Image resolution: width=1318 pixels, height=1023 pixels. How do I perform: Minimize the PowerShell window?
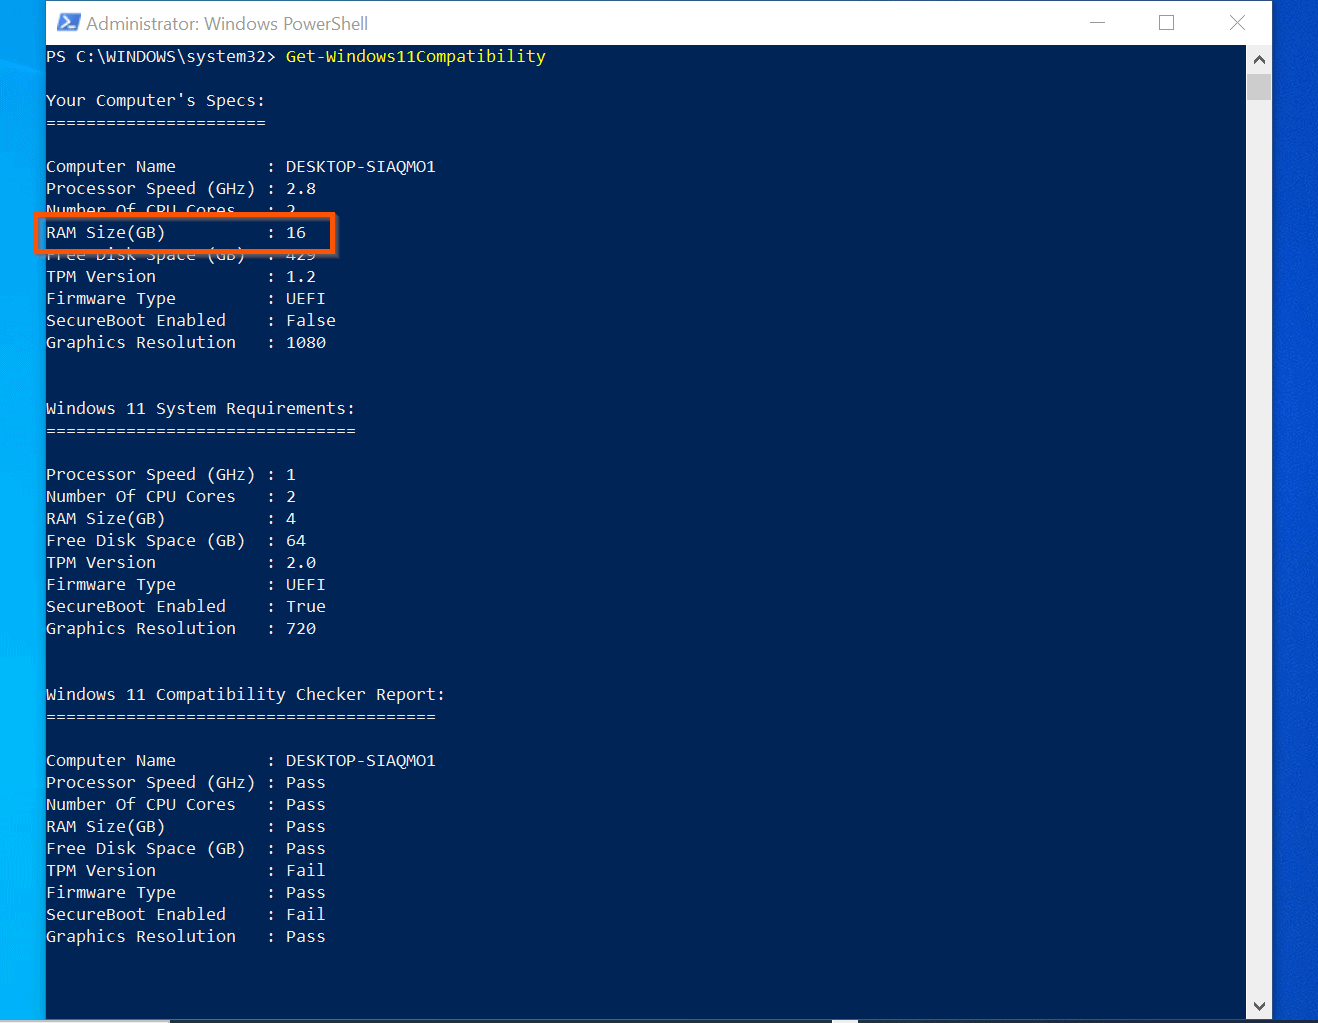1097,23
